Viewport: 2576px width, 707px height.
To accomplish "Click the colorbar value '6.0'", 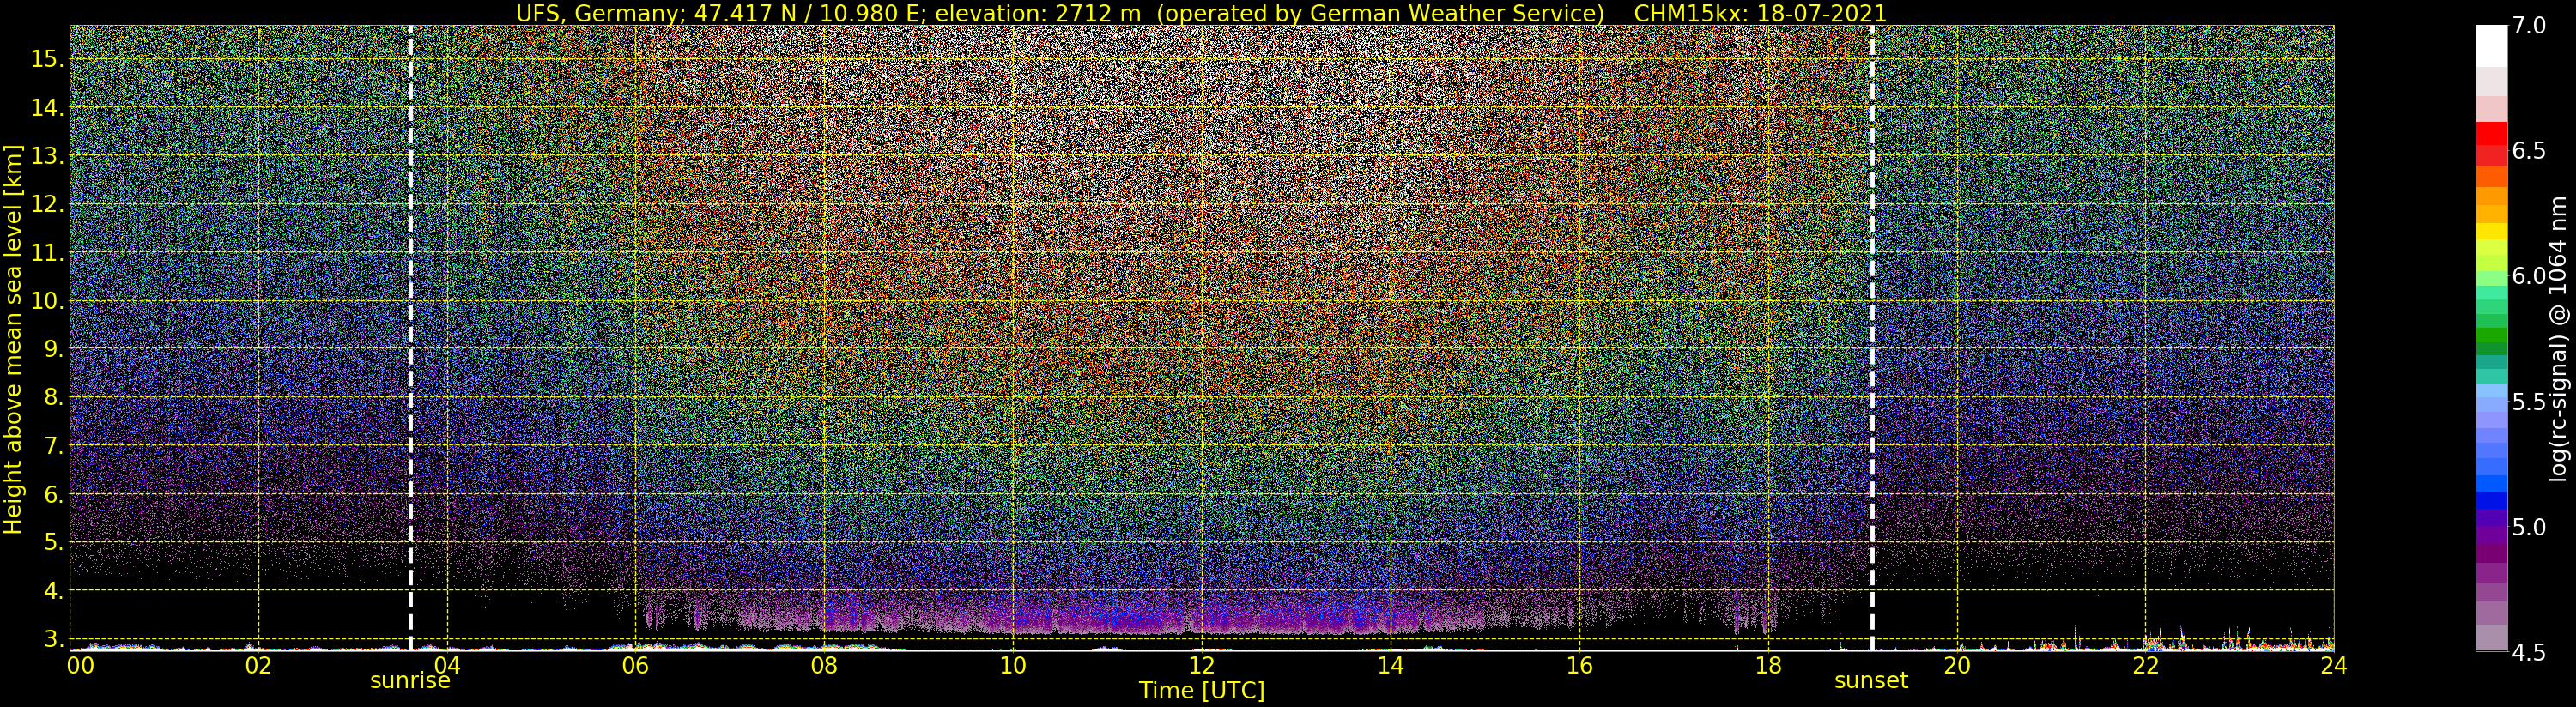I will point(2528,277).
